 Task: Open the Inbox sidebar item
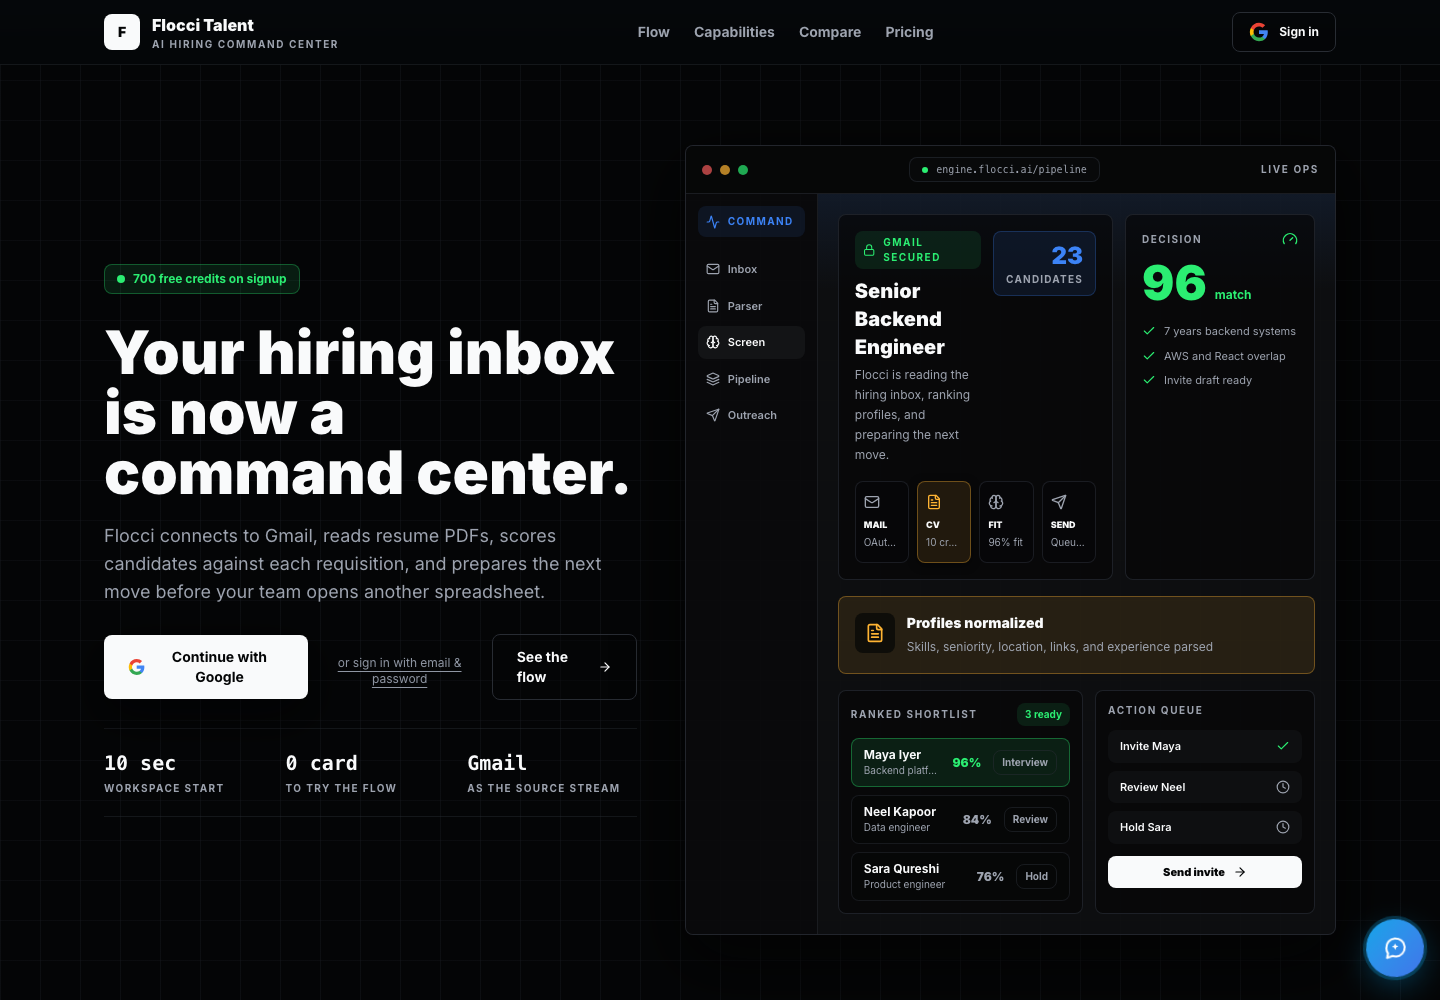(751, 269)
